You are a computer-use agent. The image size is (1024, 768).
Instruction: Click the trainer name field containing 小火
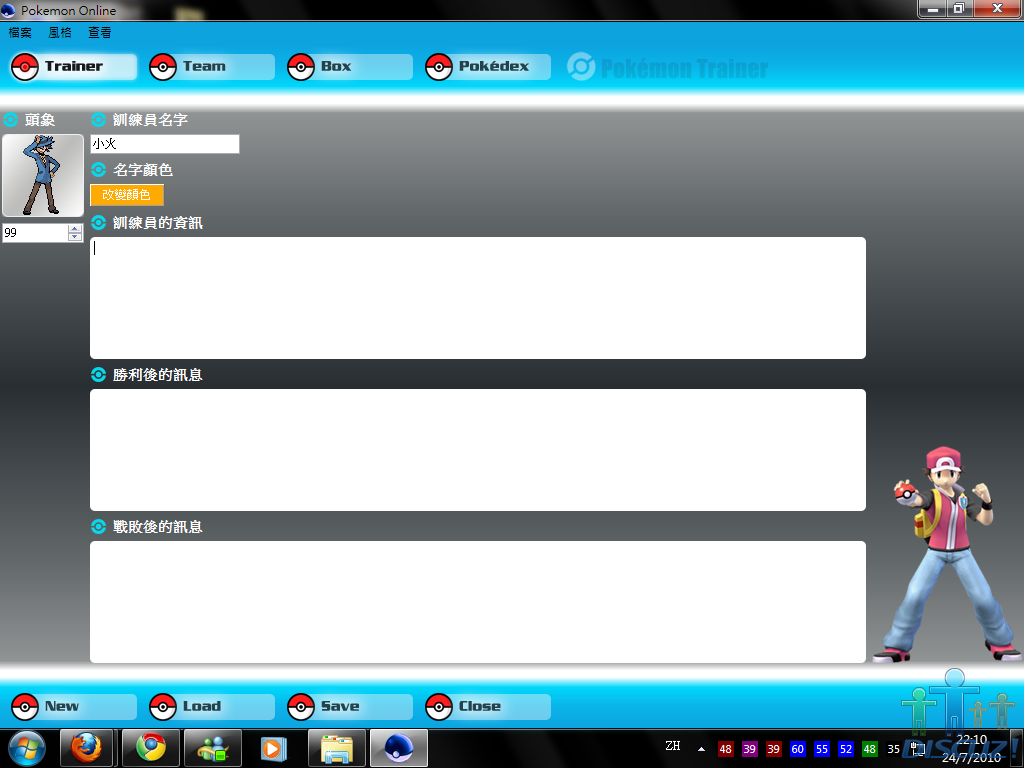point(165,144)
